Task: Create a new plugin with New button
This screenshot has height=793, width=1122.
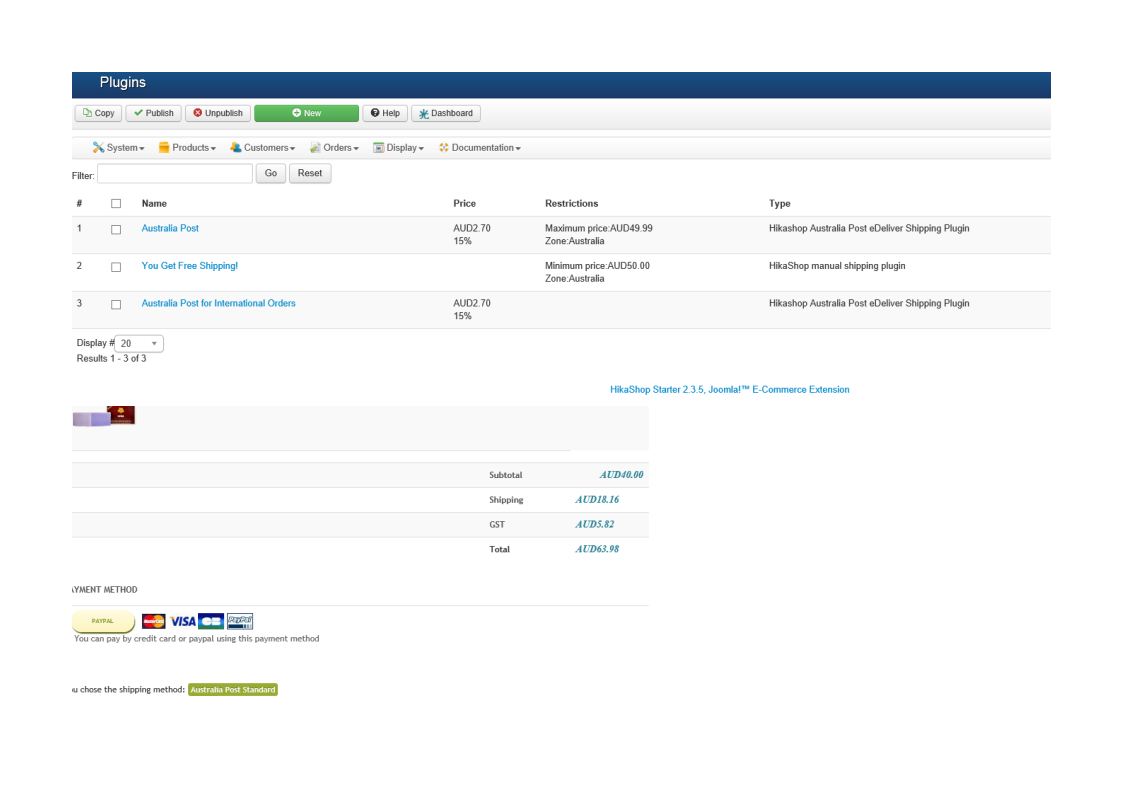Action: click(306, 113)
